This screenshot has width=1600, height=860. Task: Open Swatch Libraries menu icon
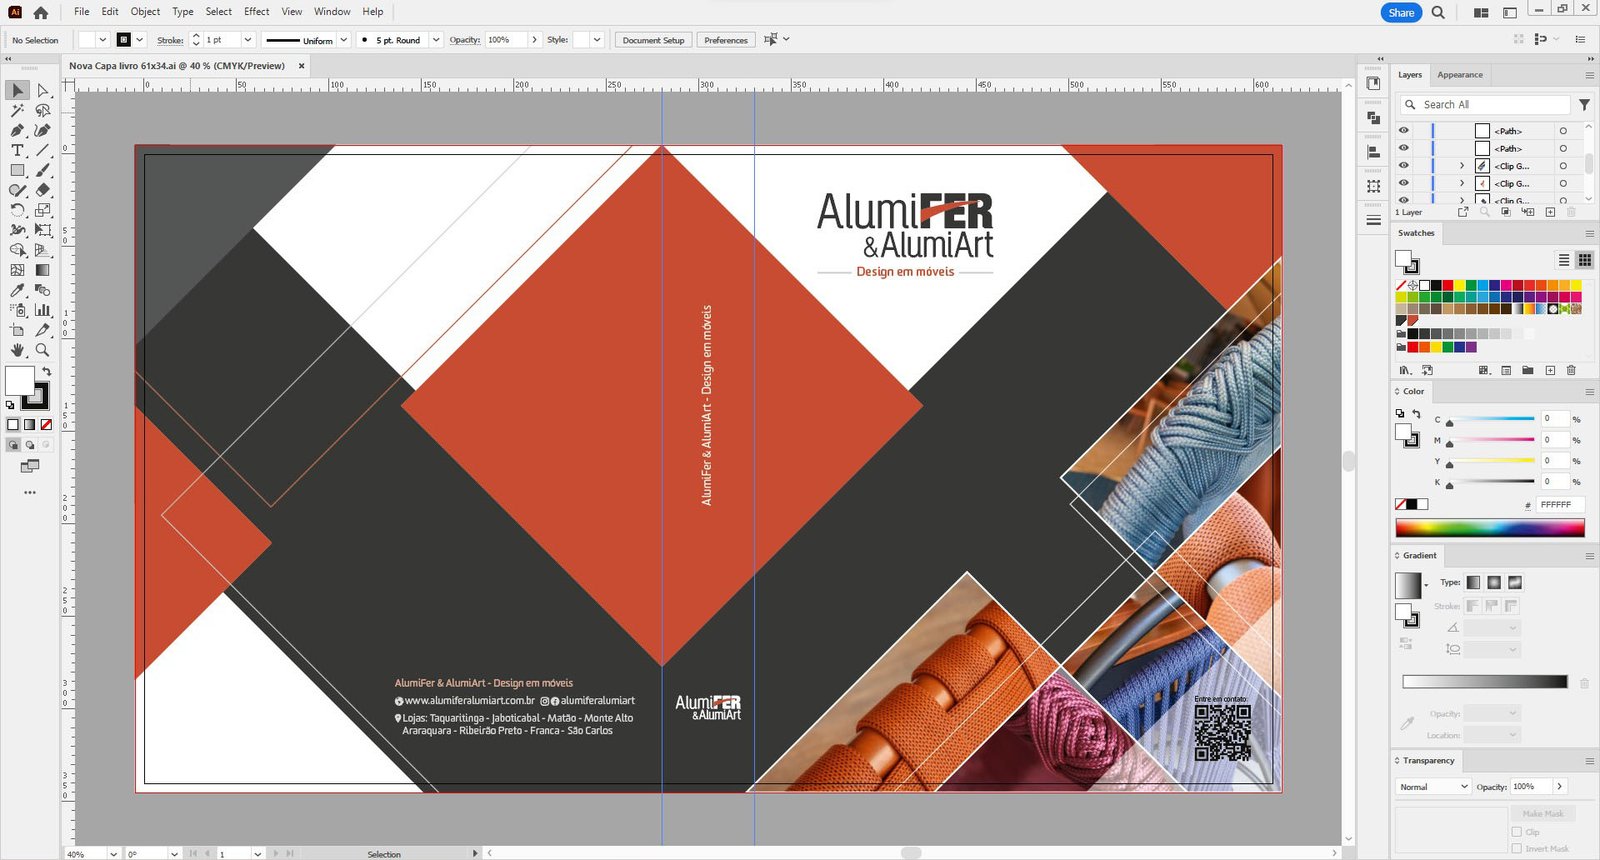pos(1404,370)
